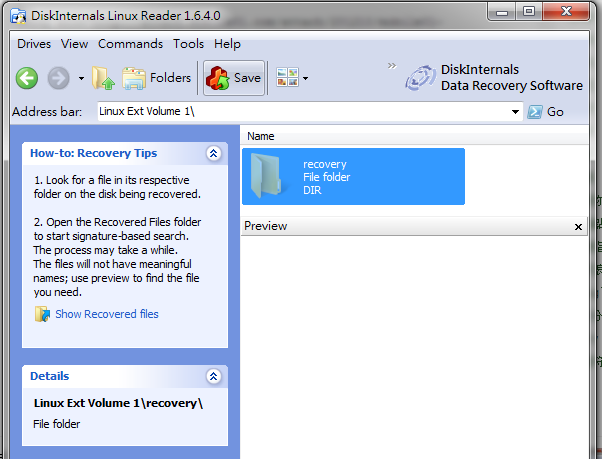This screenshot has width=602, height=459.
Task: Expand toolbar overflow chevron
Action: [x=392, y=66]
